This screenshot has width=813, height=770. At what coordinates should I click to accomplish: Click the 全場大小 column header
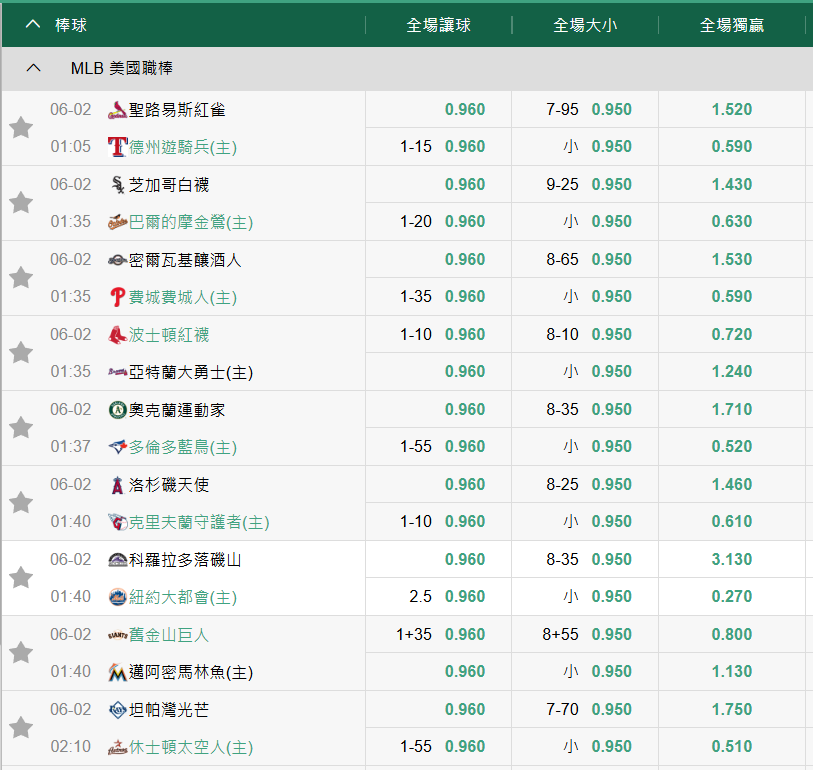[585, 25]
